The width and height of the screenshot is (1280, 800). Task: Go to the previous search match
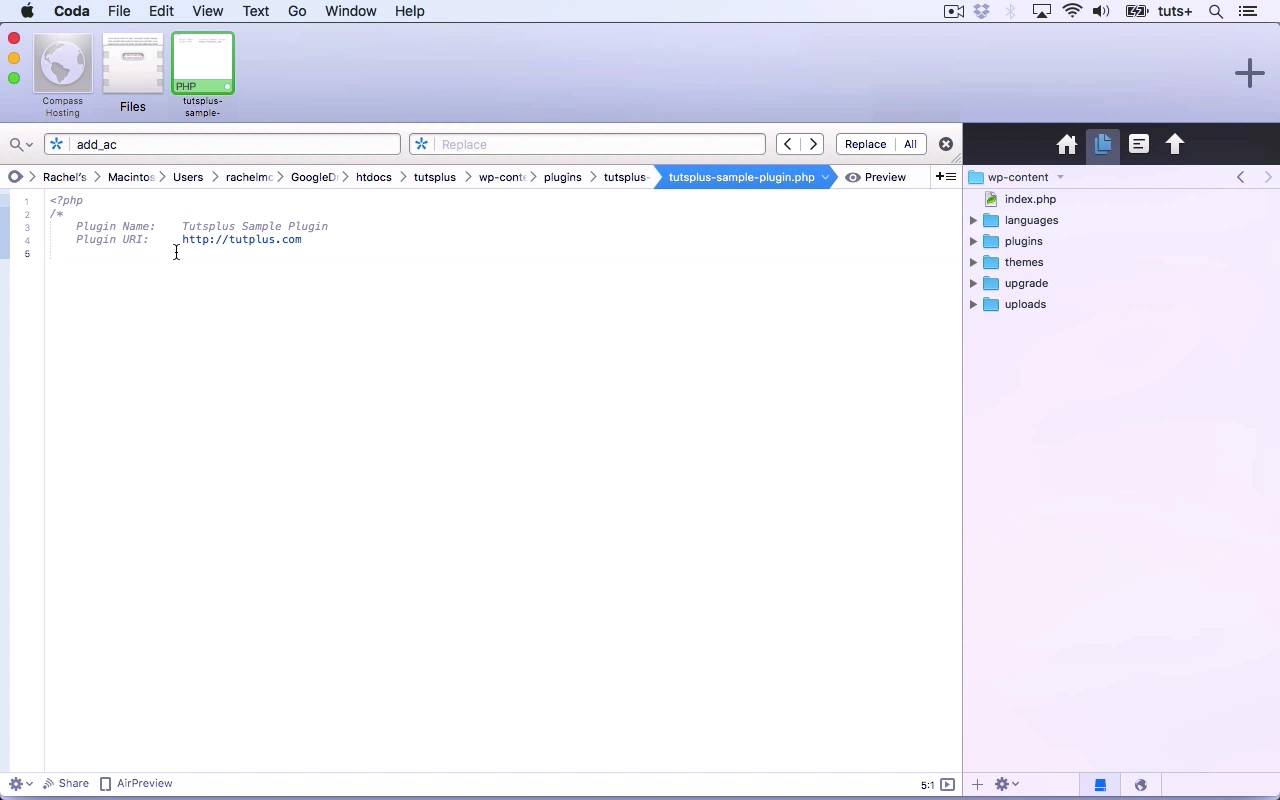coord(788,144)
